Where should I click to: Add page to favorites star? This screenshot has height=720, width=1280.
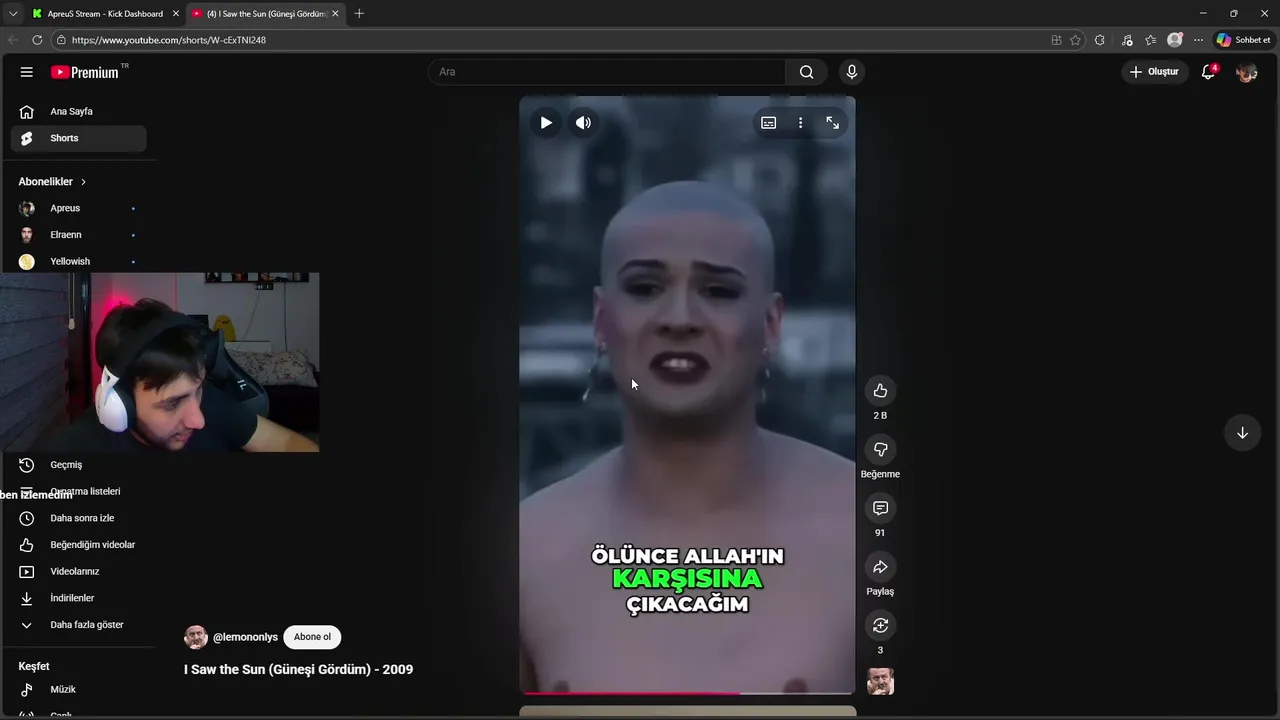1075,40
